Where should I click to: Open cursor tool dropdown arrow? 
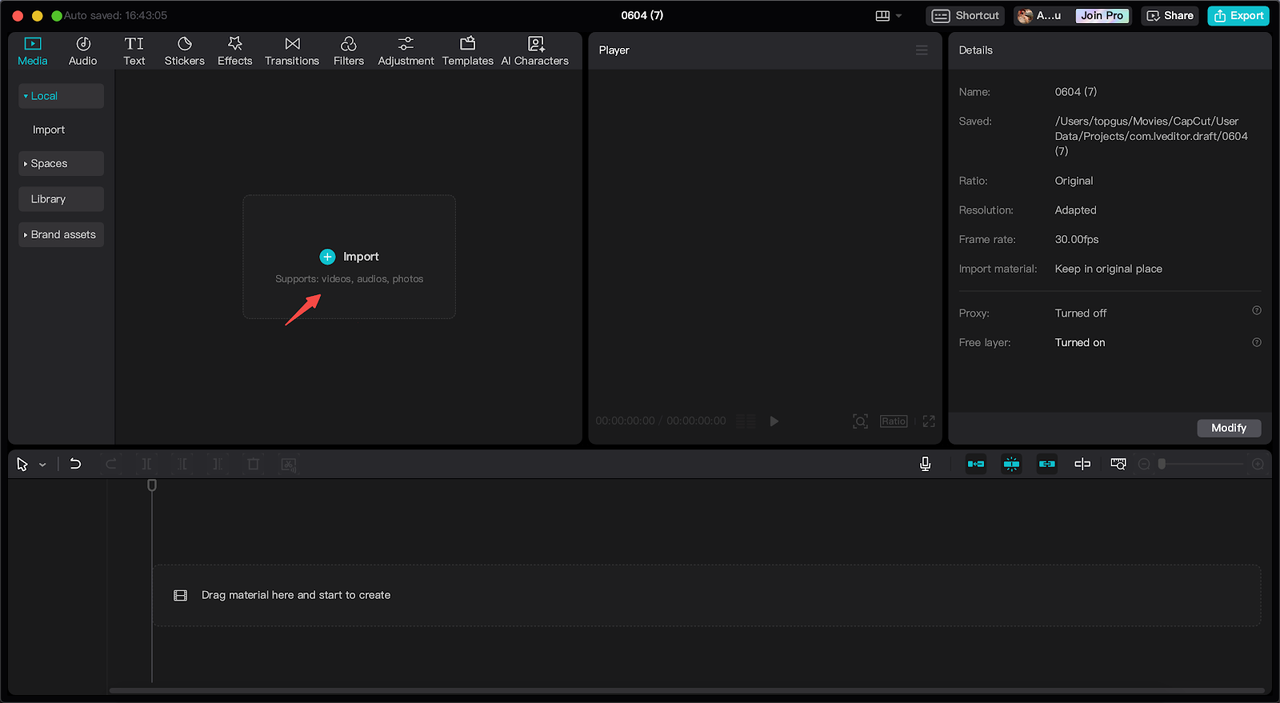pos(42,465)
